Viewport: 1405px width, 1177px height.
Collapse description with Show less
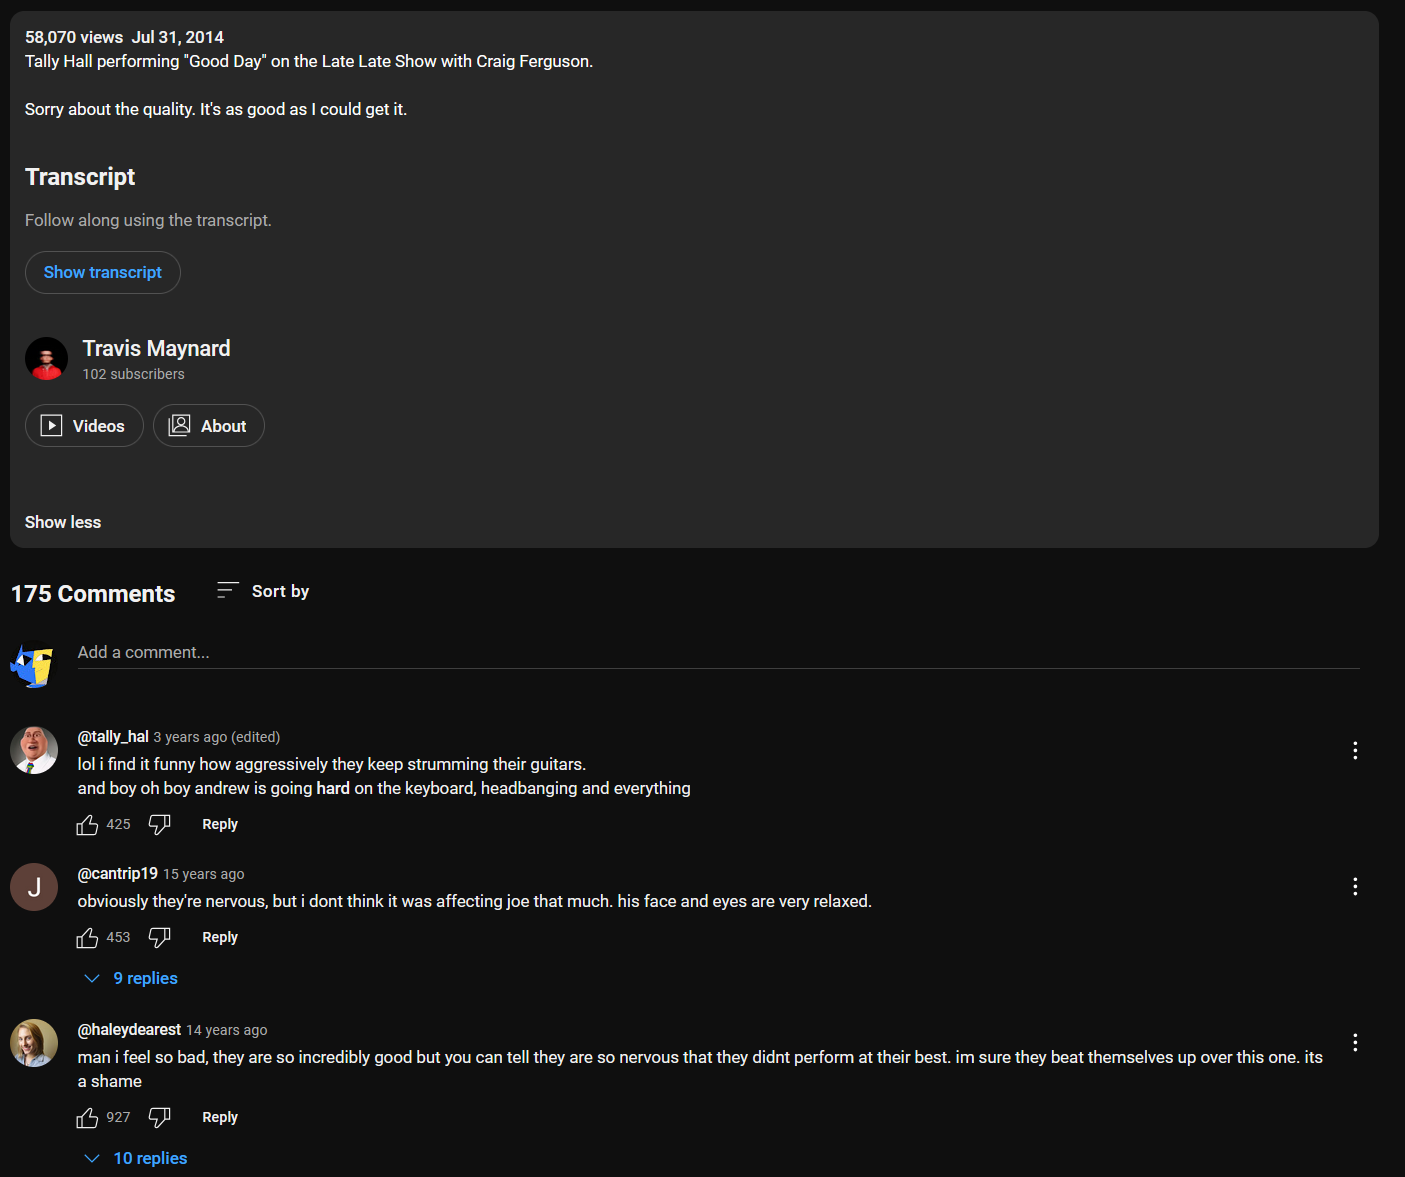(x=63, y=522)
